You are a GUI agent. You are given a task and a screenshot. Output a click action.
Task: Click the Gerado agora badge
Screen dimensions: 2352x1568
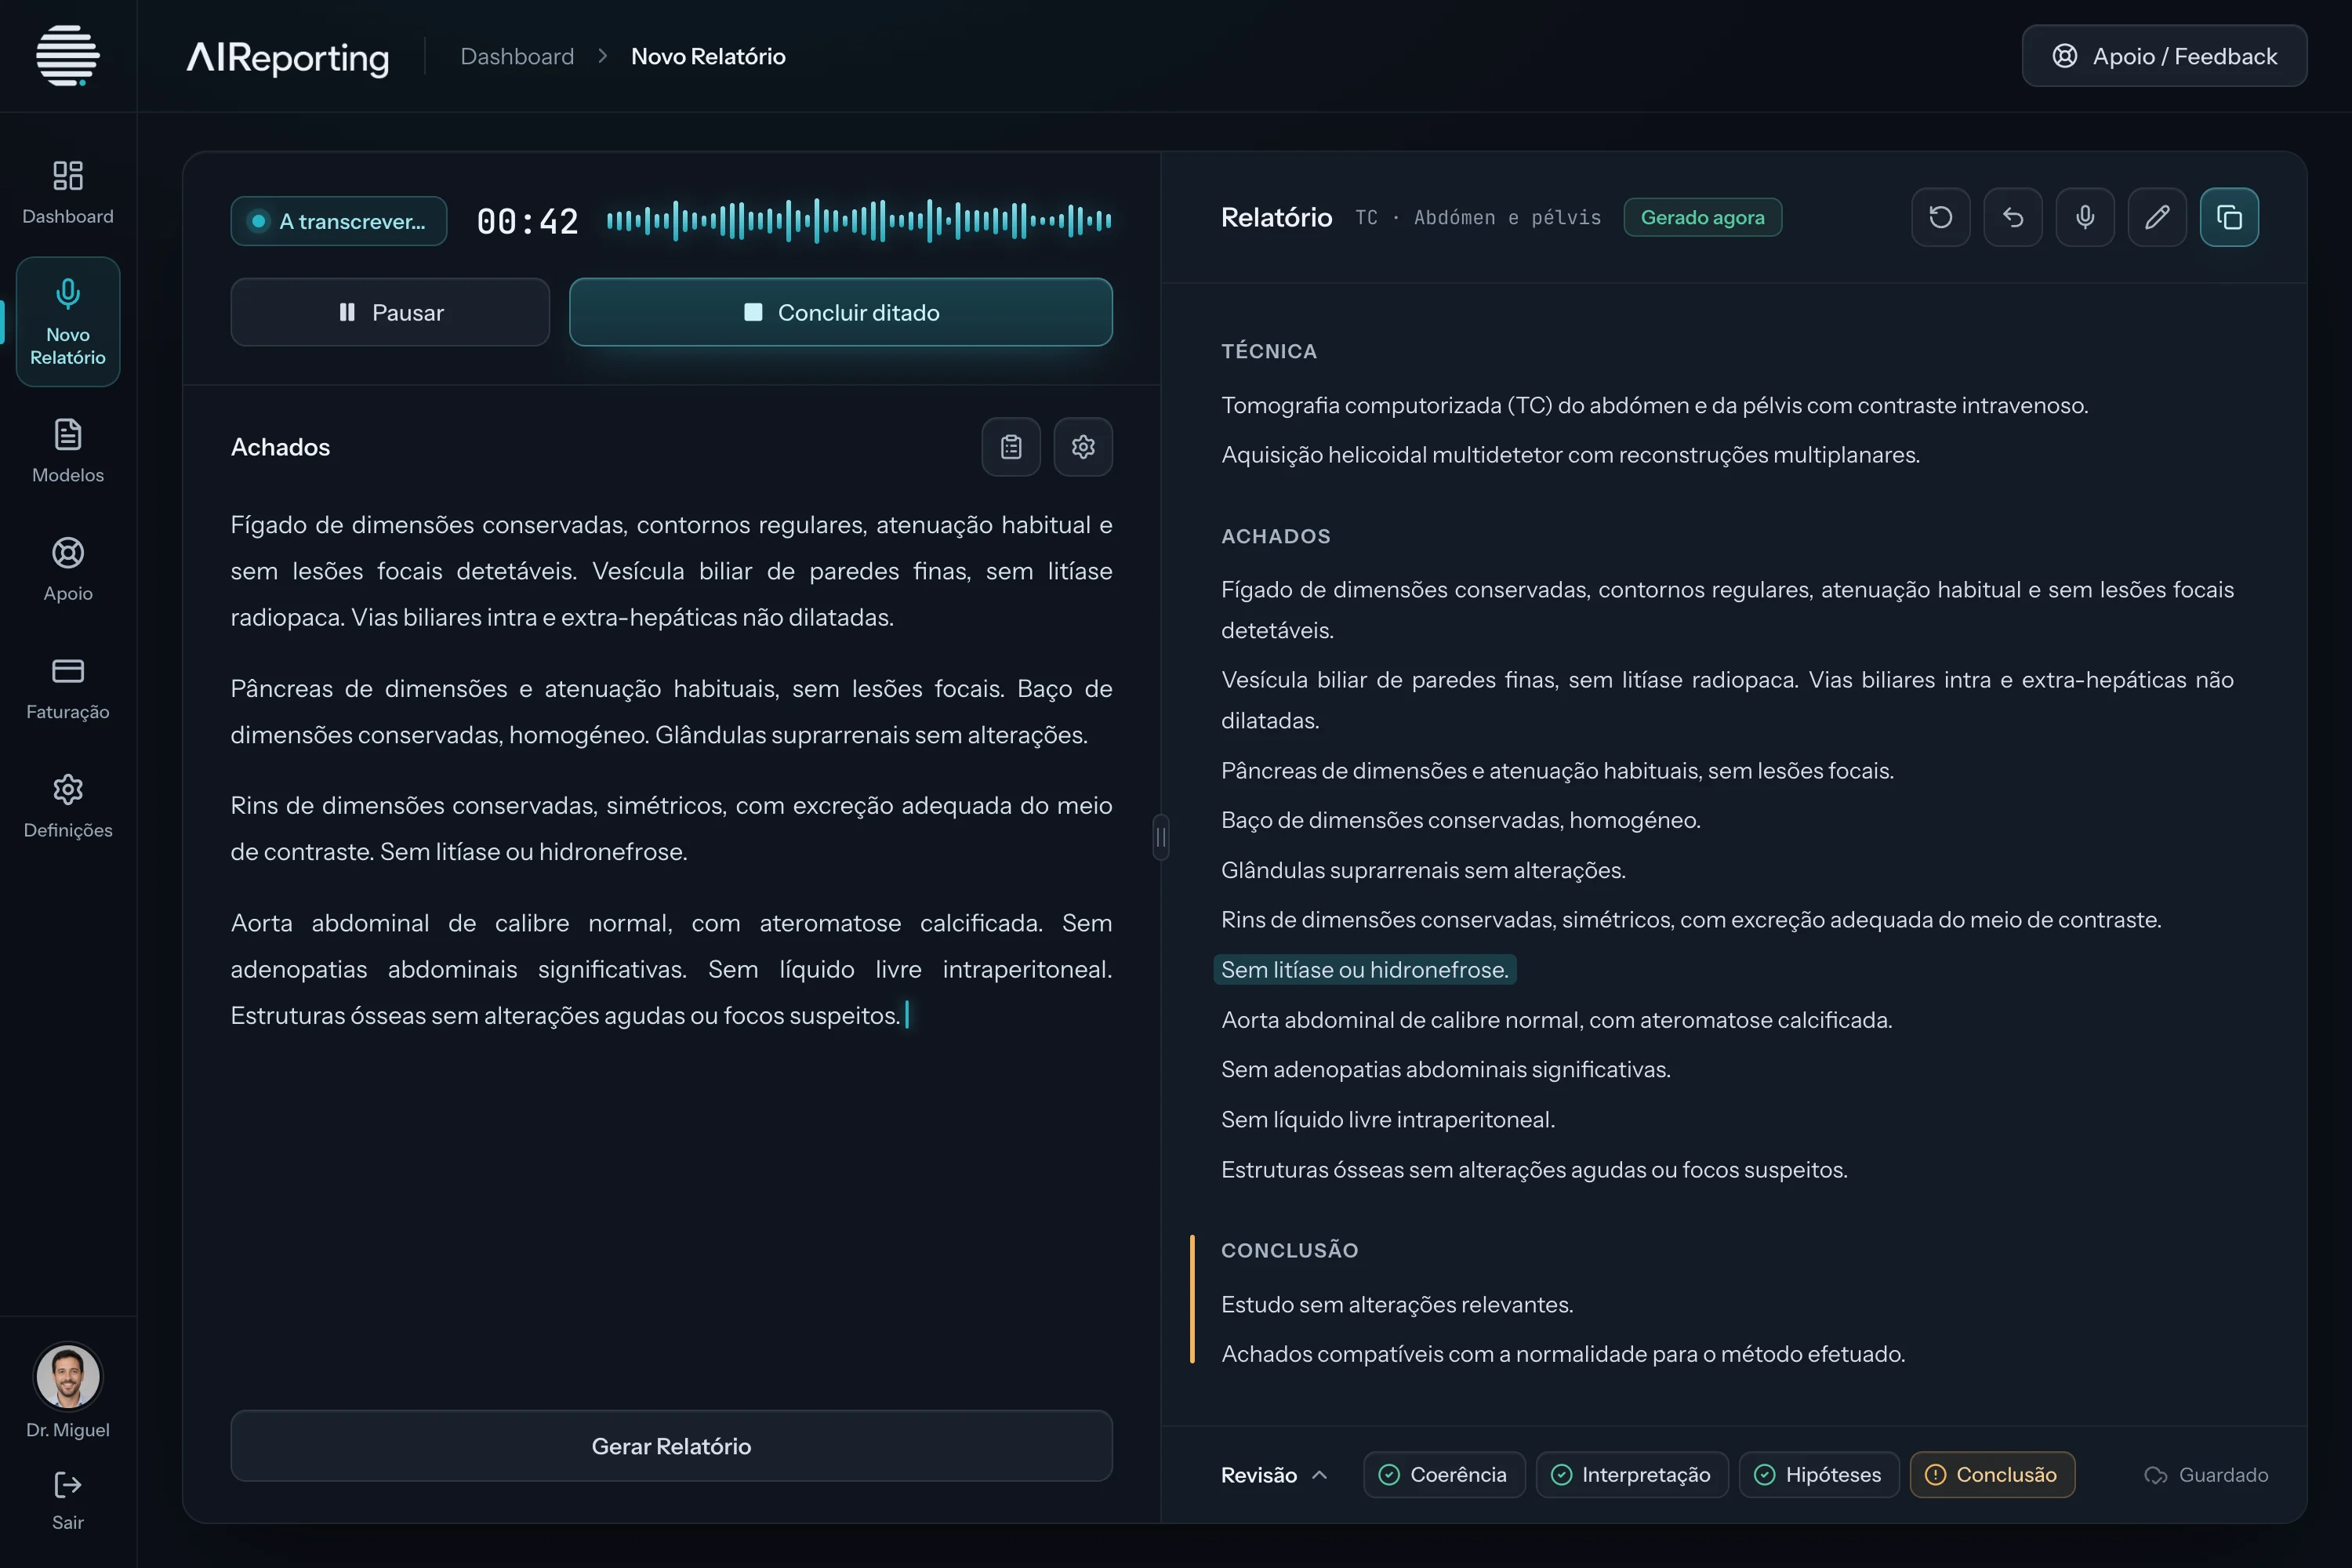(1702, 217)
